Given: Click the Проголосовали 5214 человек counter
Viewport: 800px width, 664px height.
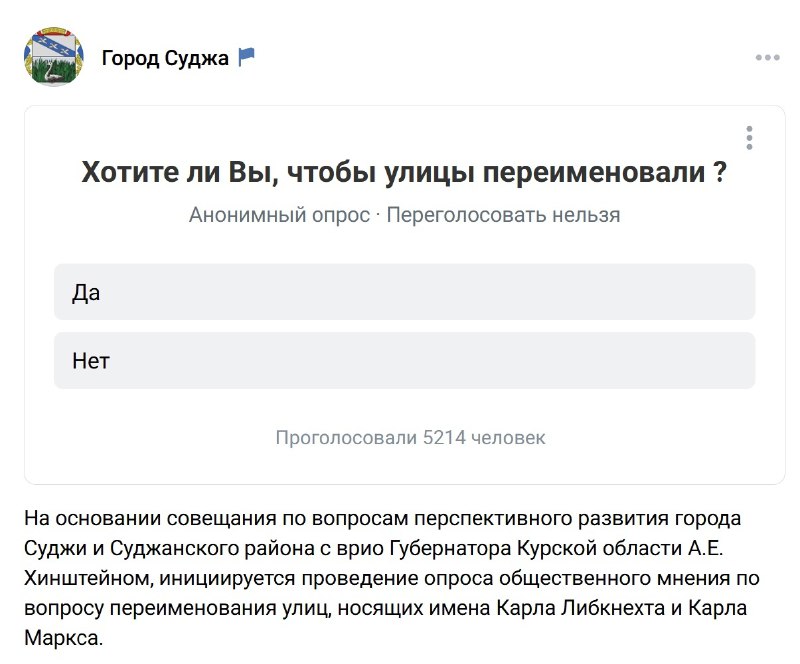Looking at the screenshot, I should pyautogui.click(x=410, y=437).
